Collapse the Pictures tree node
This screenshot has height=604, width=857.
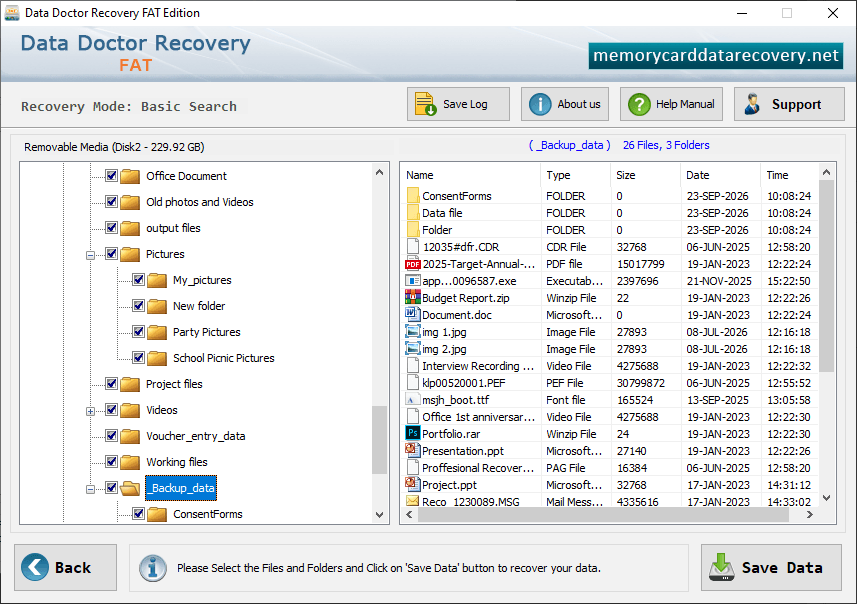point(90,255)
